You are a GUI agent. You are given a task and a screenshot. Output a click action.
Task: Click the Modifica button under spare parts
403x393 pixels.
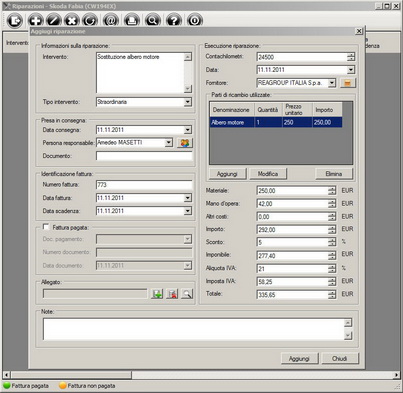[268, 174]
